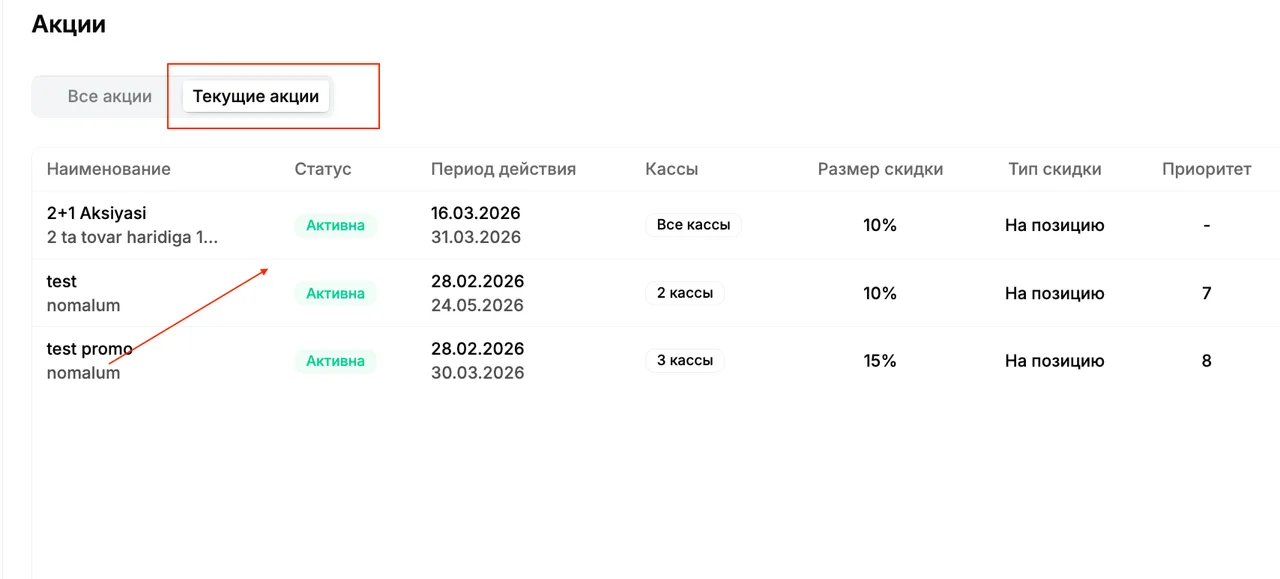Click the "2 кассы" chip
Image resolution: width=1280 pixels, height=579 pixels.
[x=685, y=293]
